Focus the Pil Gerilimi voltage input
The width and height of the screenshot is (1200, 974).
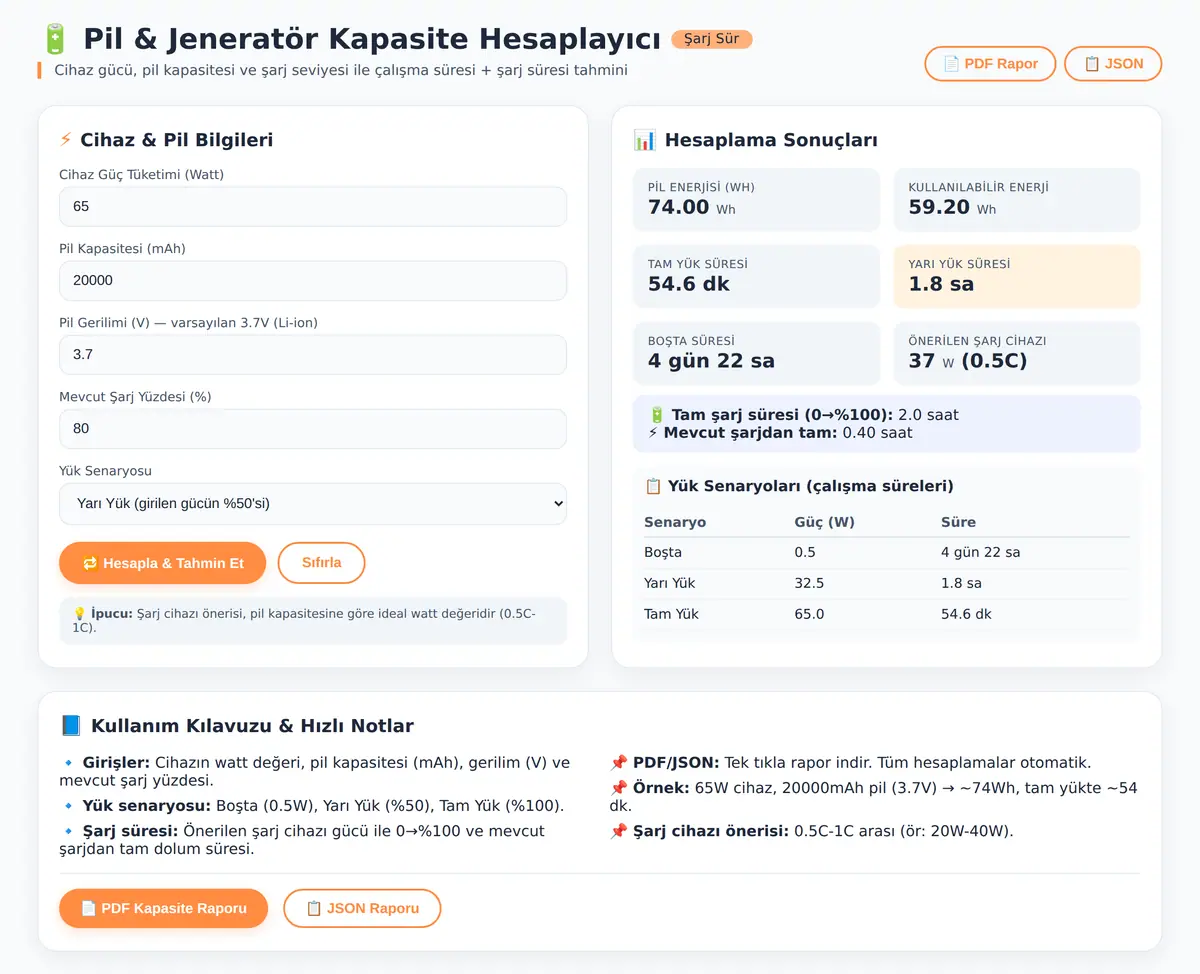pos(313,355)
